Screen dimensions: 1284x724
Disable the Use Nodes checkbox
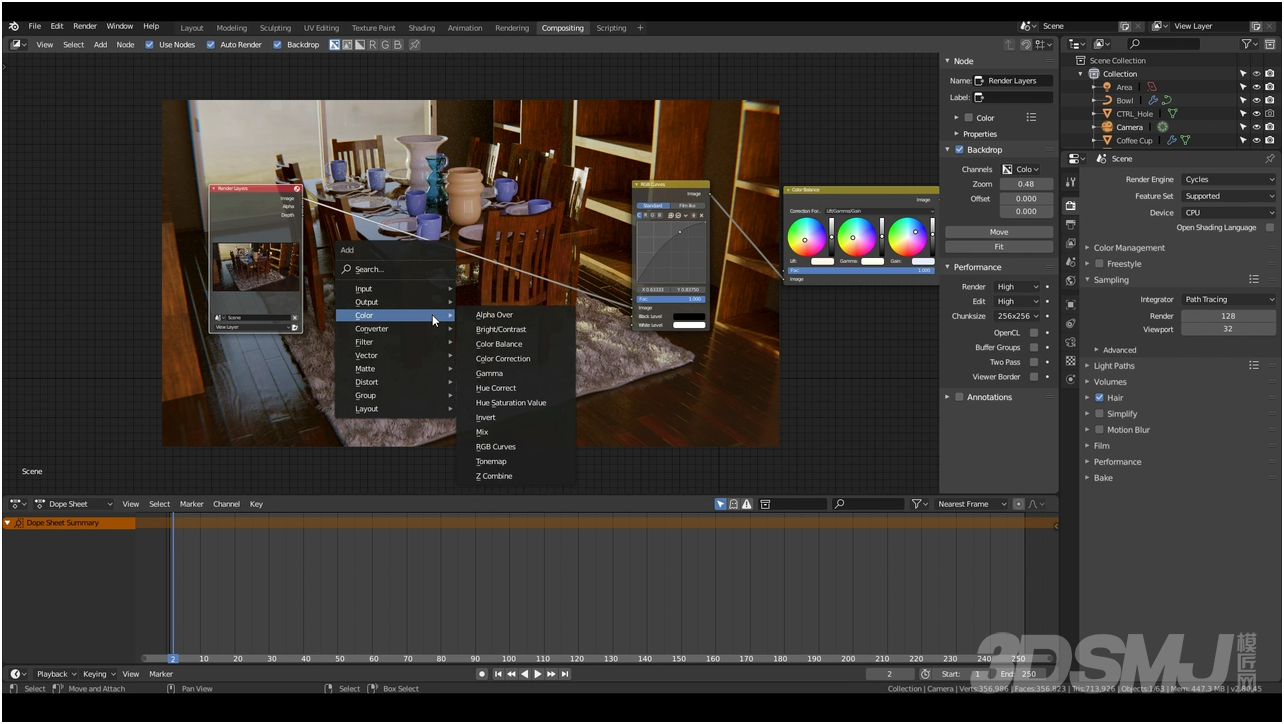click(150, 44)
